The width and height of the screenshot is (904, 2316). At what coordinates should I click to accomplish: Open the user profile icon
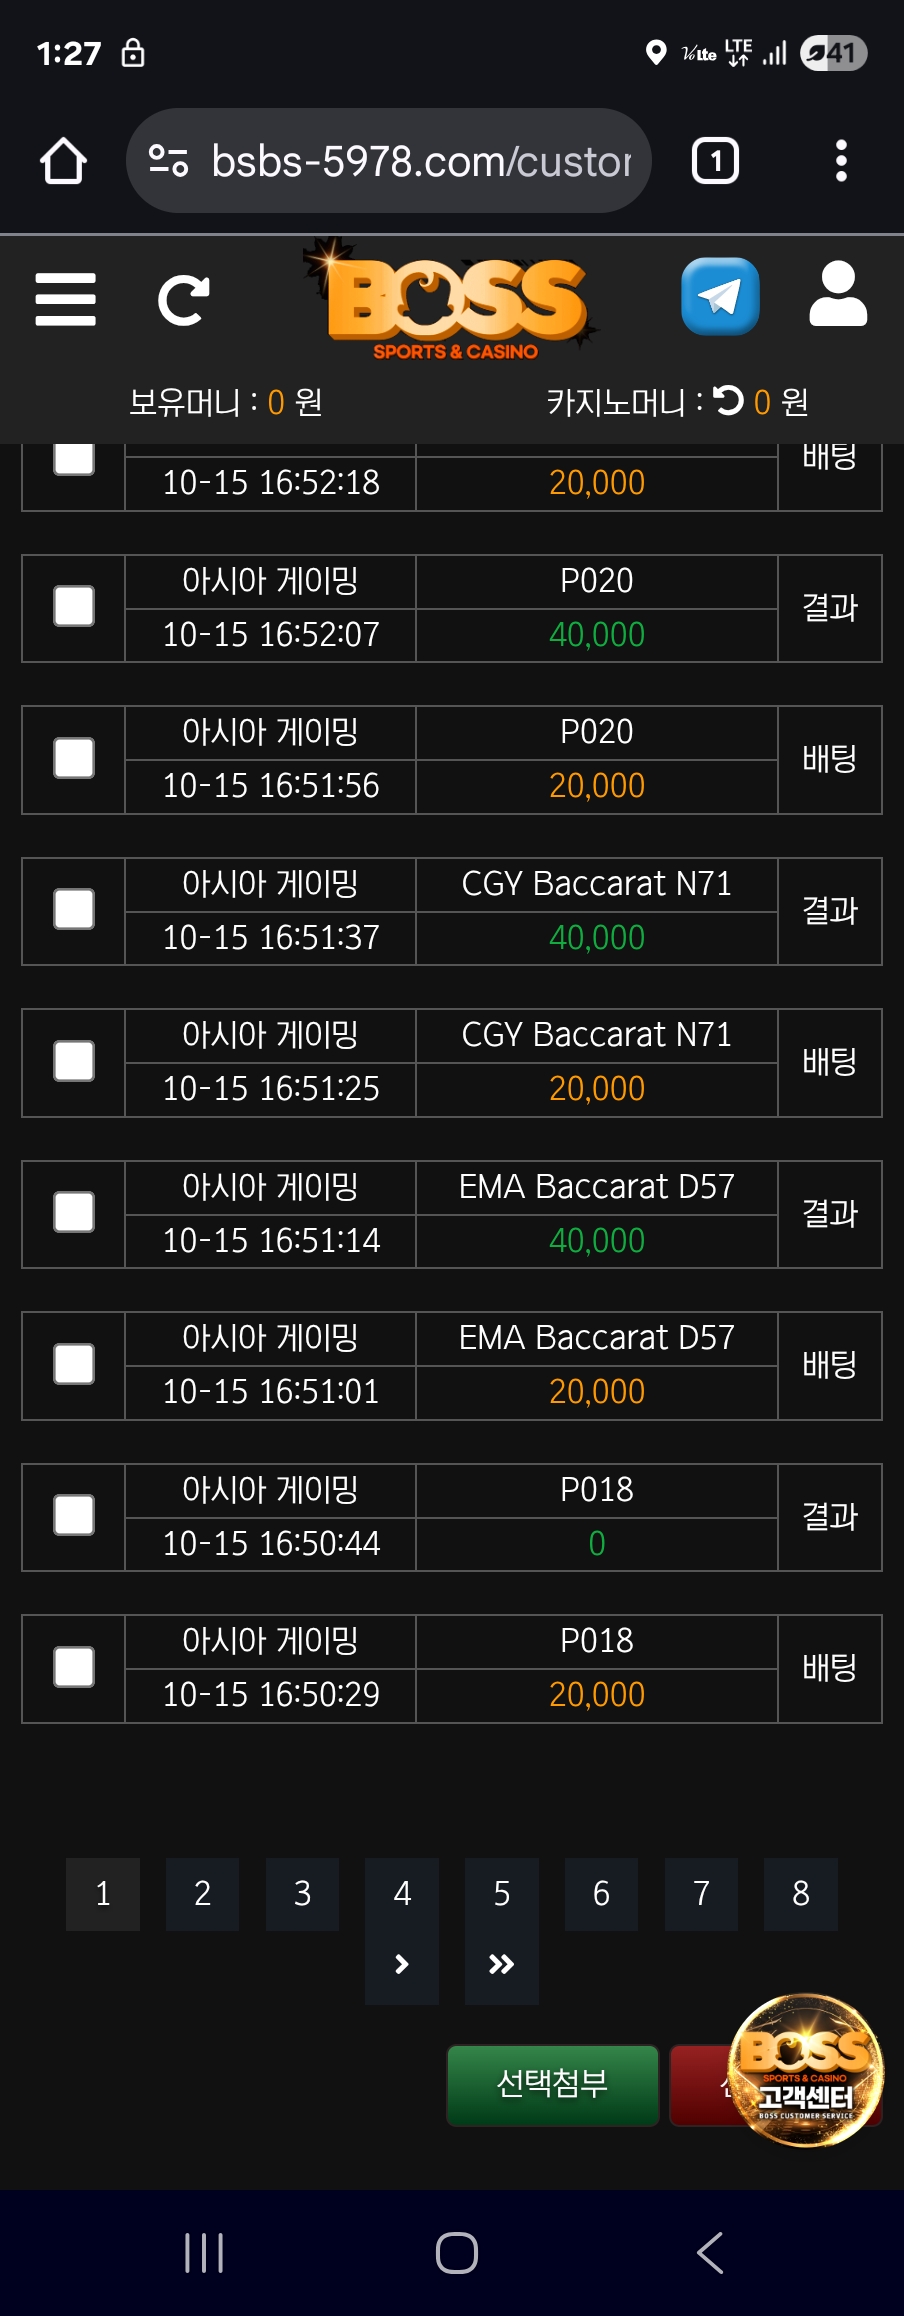[x=838, y=295]
